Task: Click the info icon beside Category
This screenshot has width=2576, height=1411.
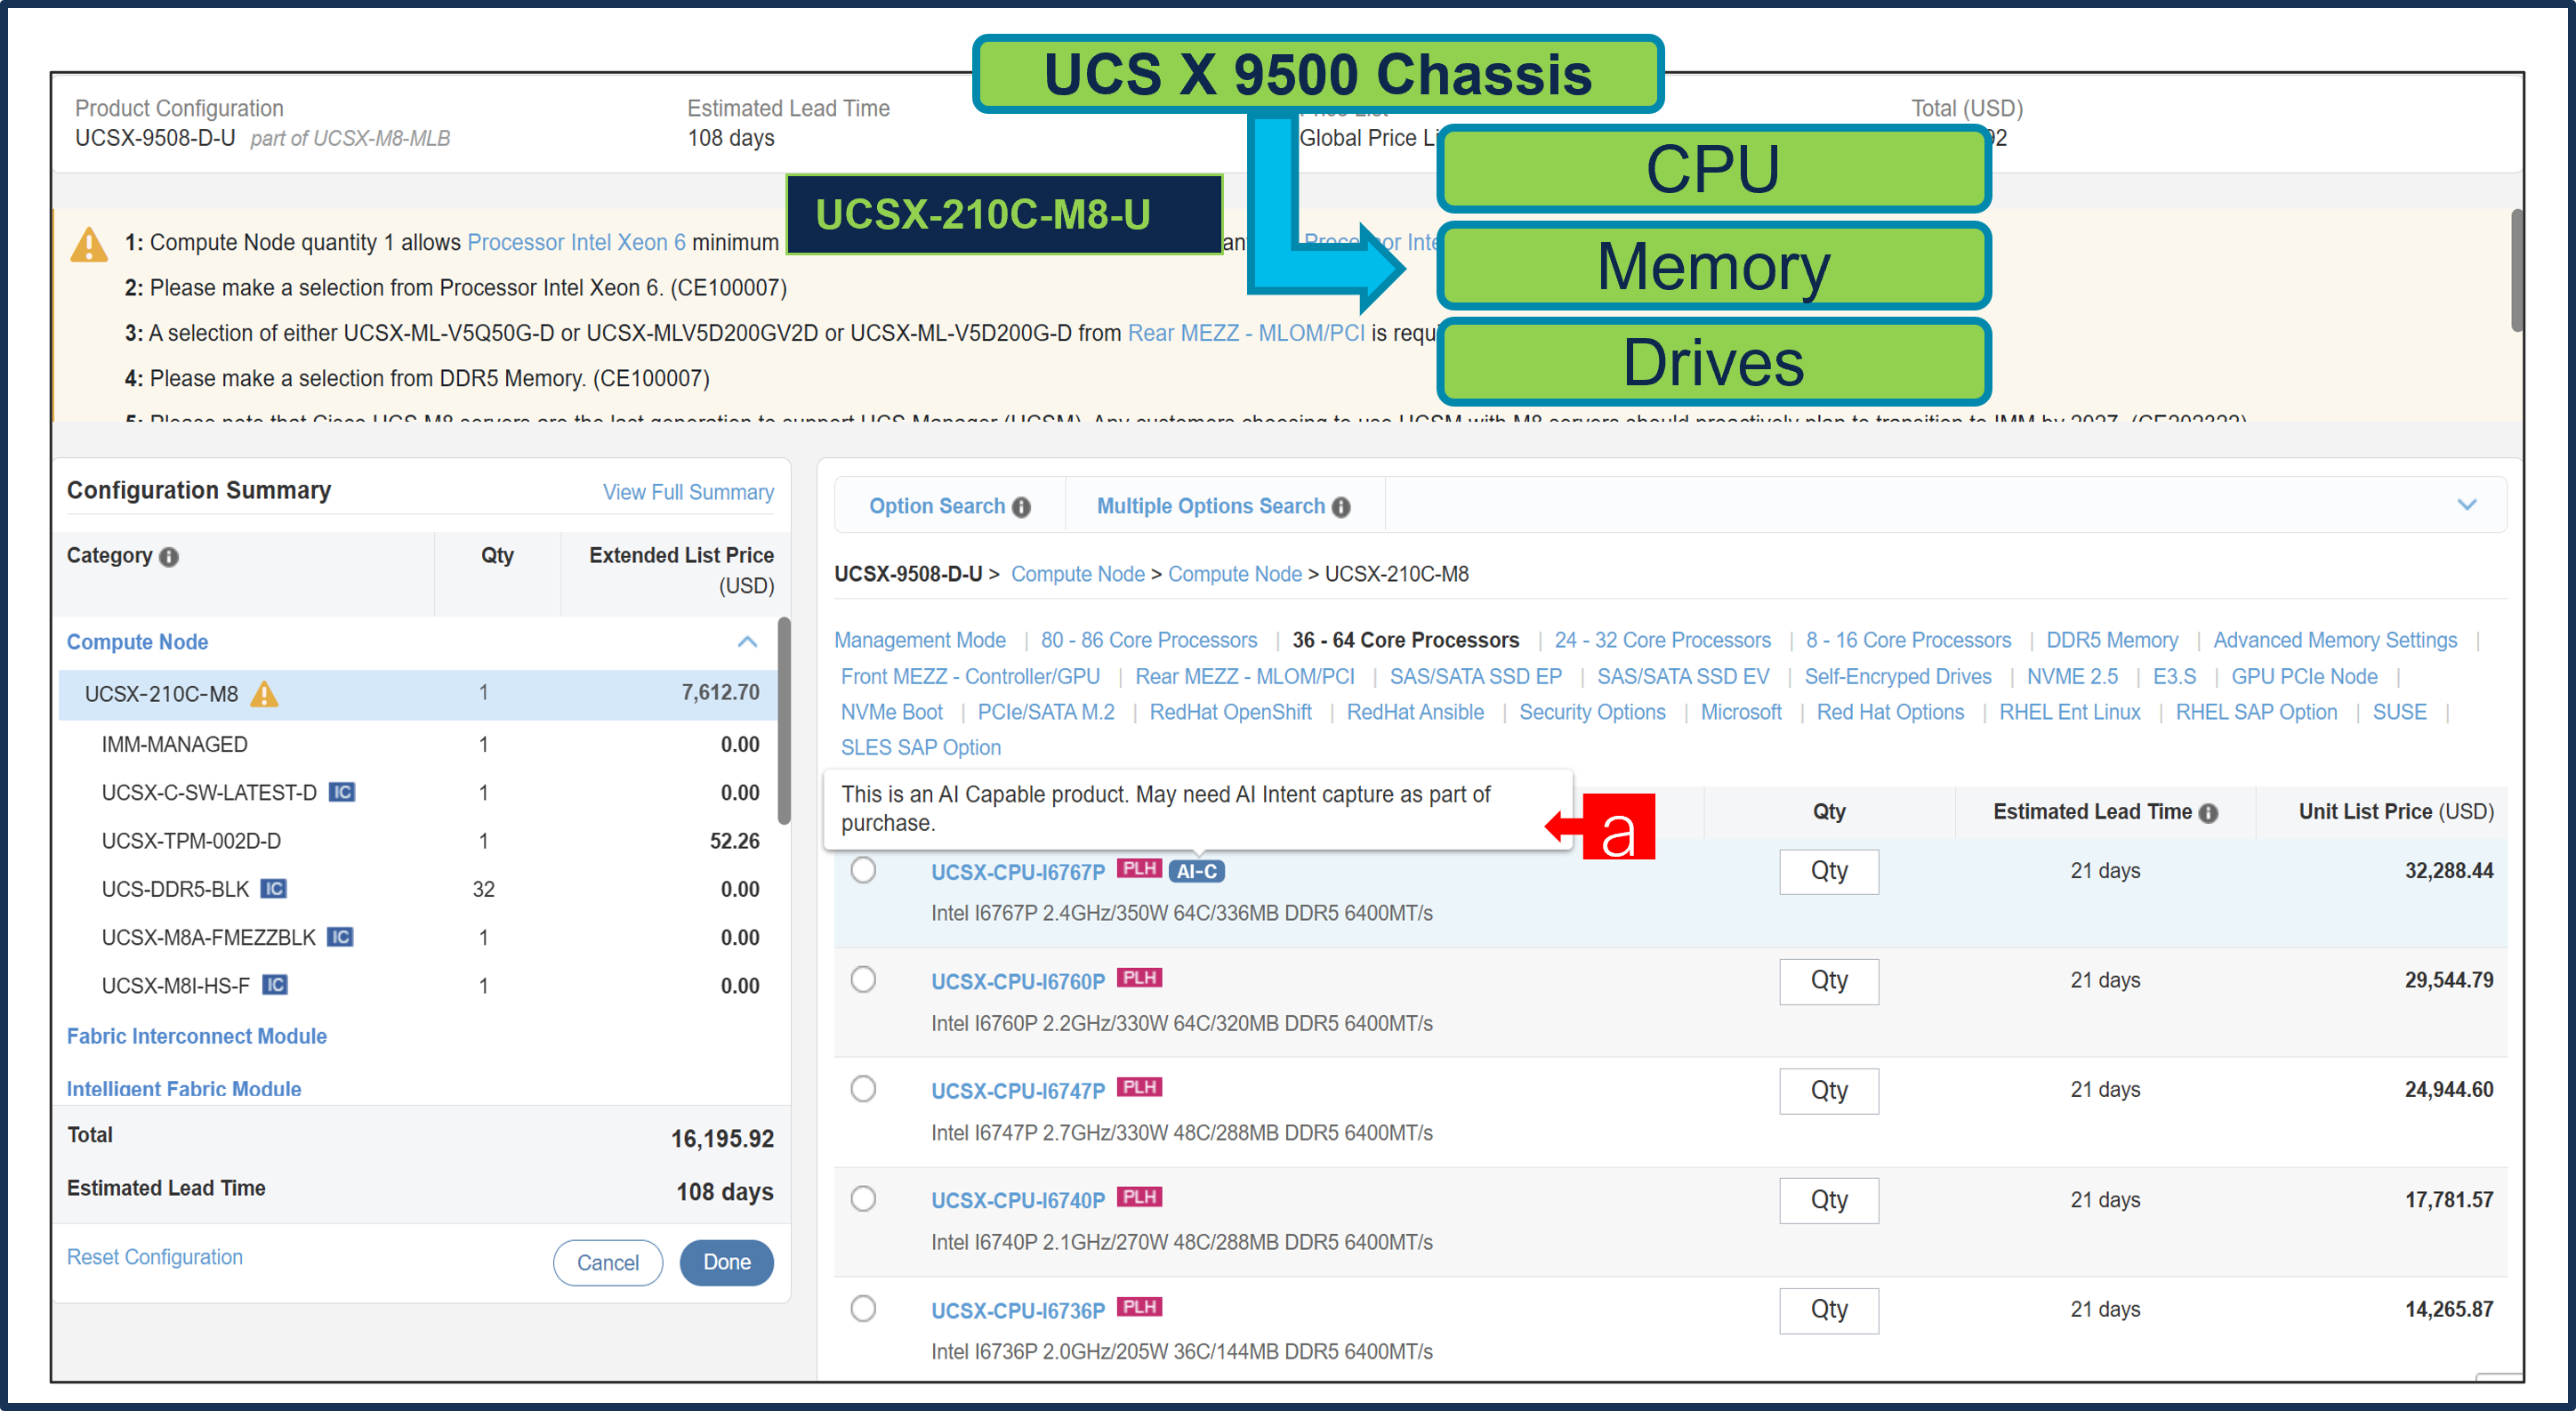Action: [x=169, y=557]
